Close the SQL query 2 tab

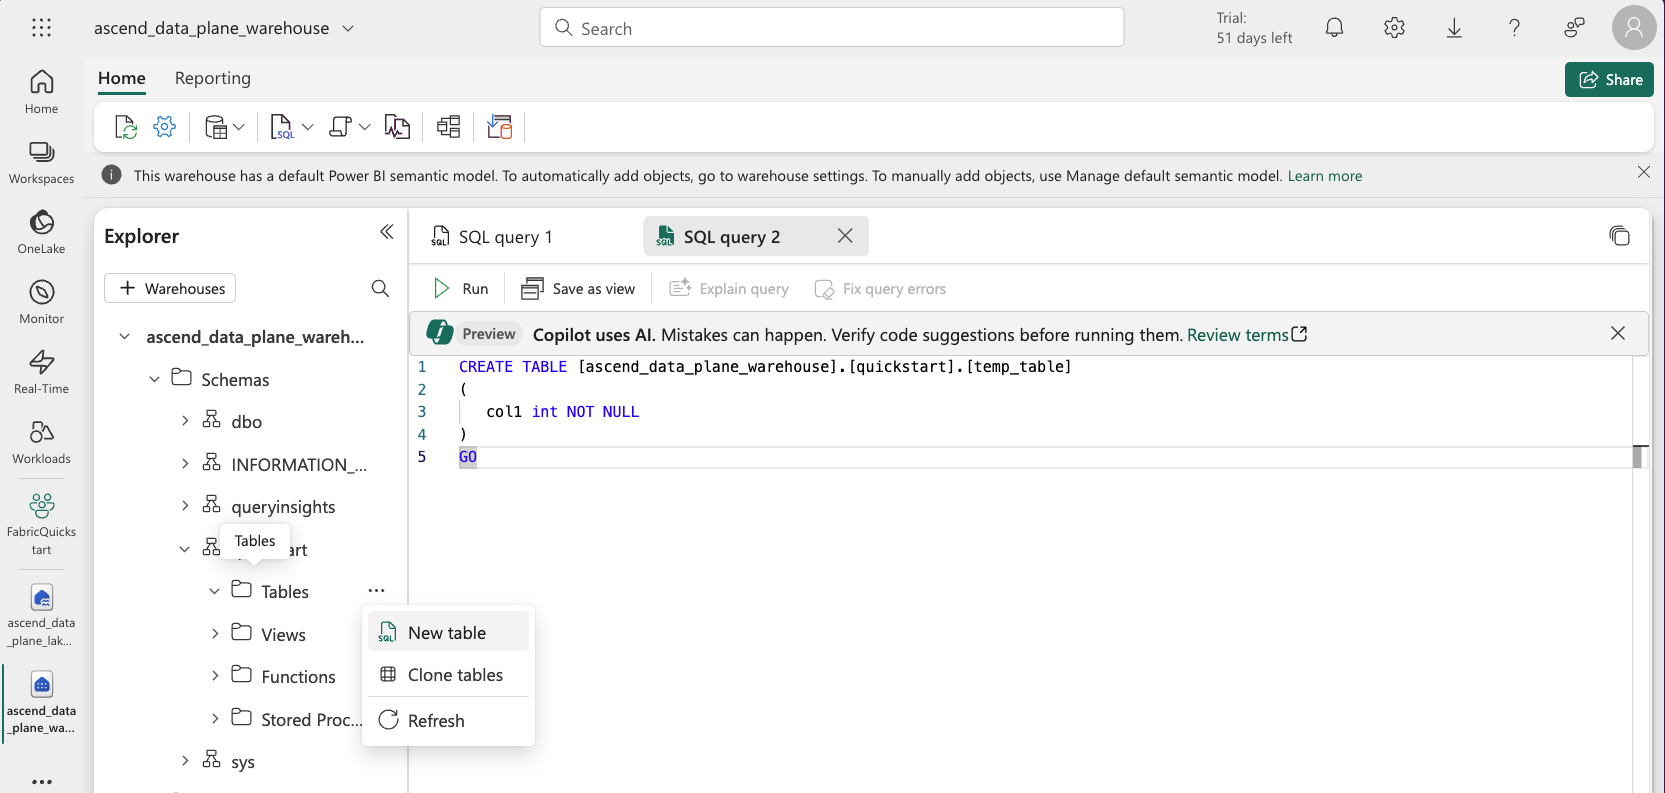click(x=845, y=236)
